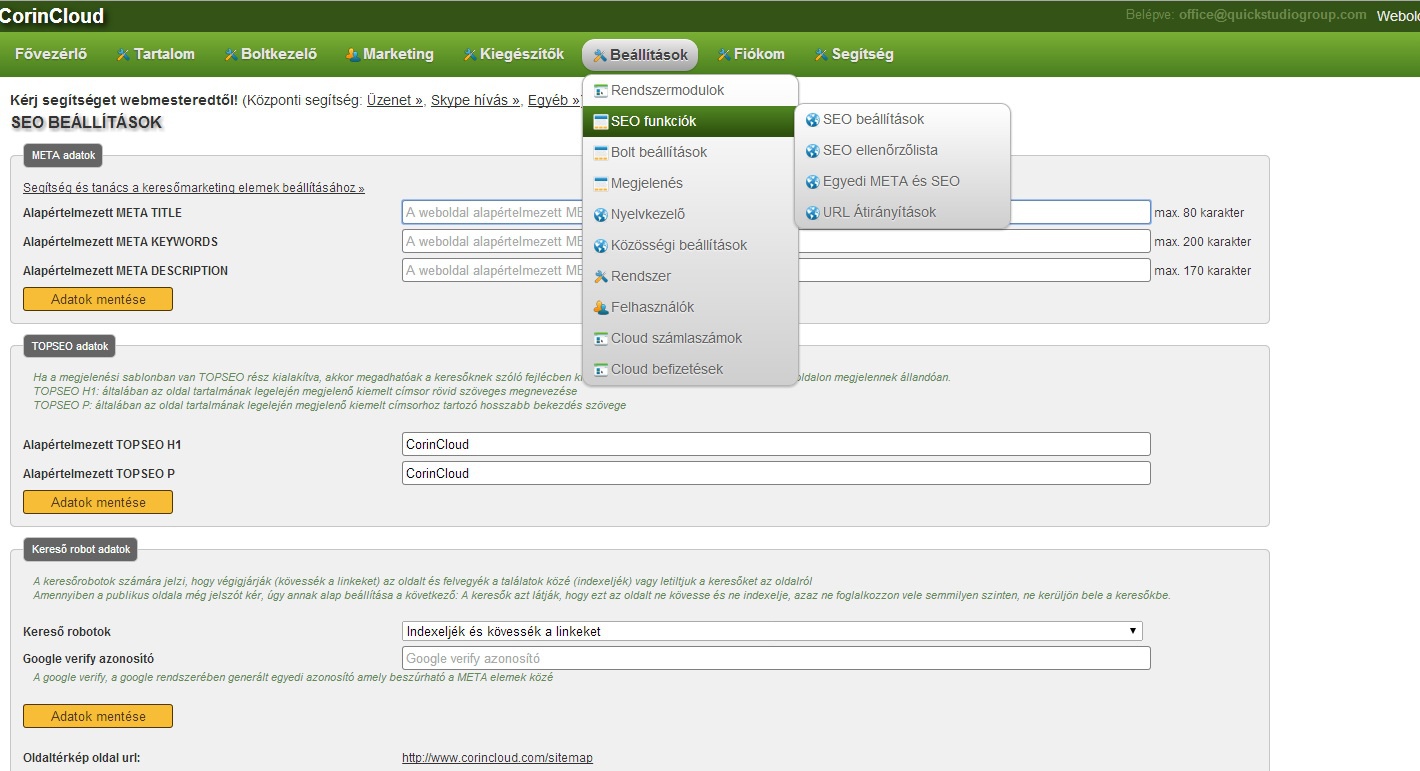Click the icon beside Cloud számlaszámok
This screenshot has height=771, width=1420.
pos(601,339)
